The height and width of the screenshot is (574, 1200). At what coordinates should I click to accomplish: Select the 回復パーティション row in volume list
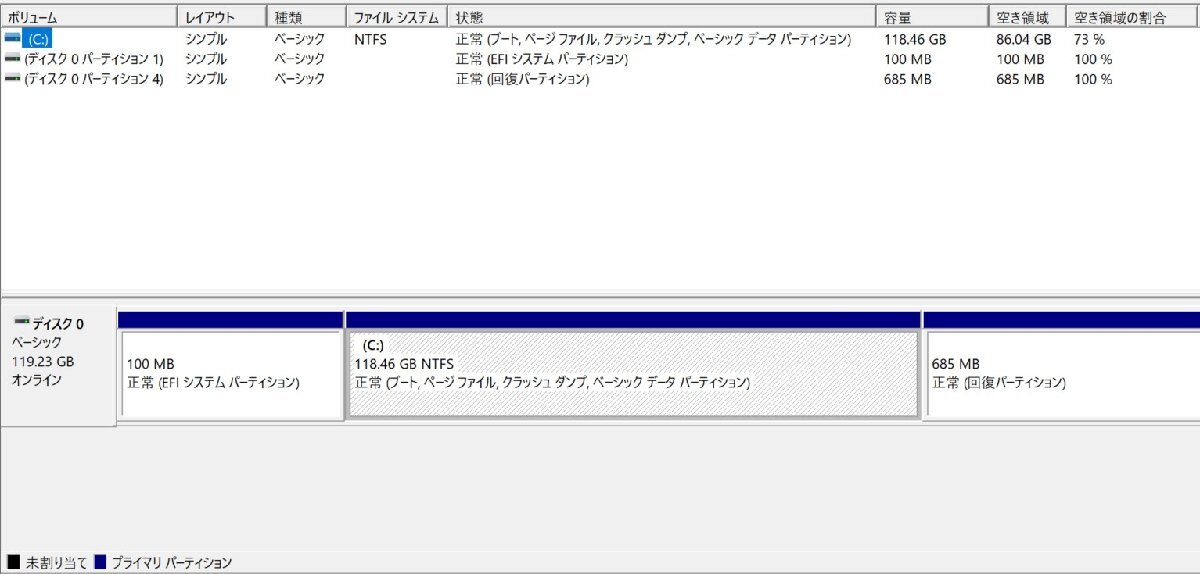[x=600, y=79]
